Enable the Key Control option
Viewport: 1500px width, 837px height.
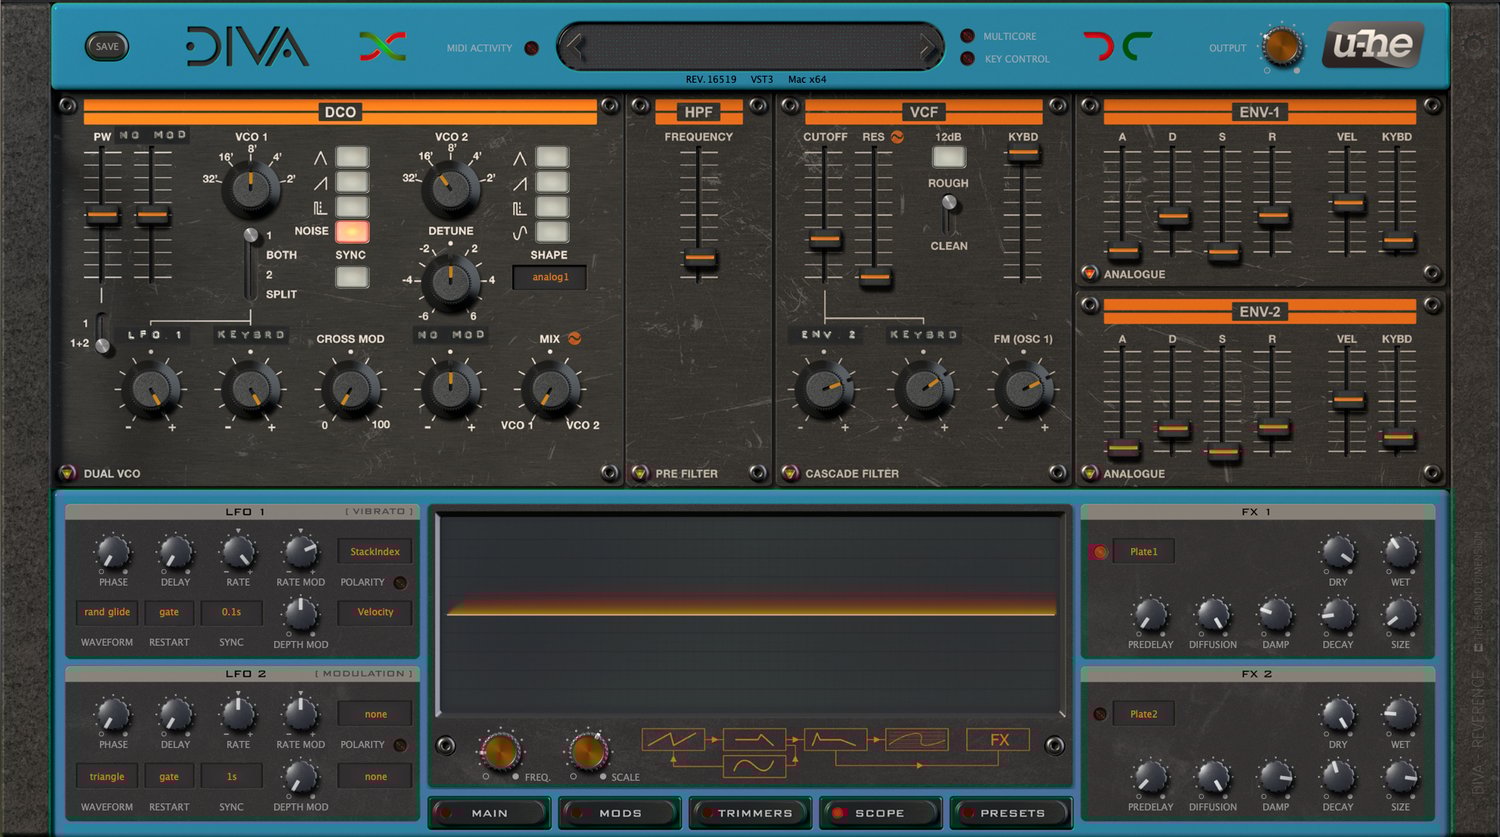tap(967, 59)
